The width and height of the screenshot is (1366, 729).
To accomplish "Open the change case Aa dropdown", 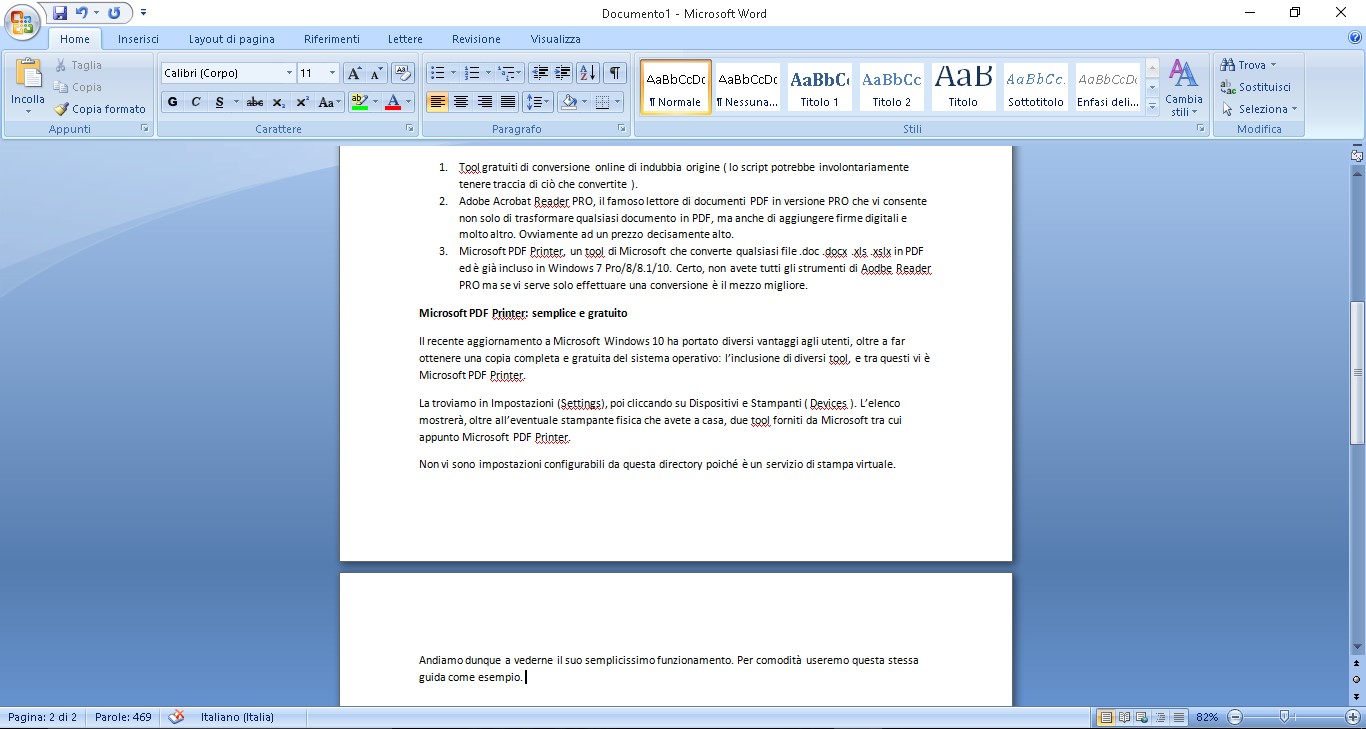I will coord(329,102).
